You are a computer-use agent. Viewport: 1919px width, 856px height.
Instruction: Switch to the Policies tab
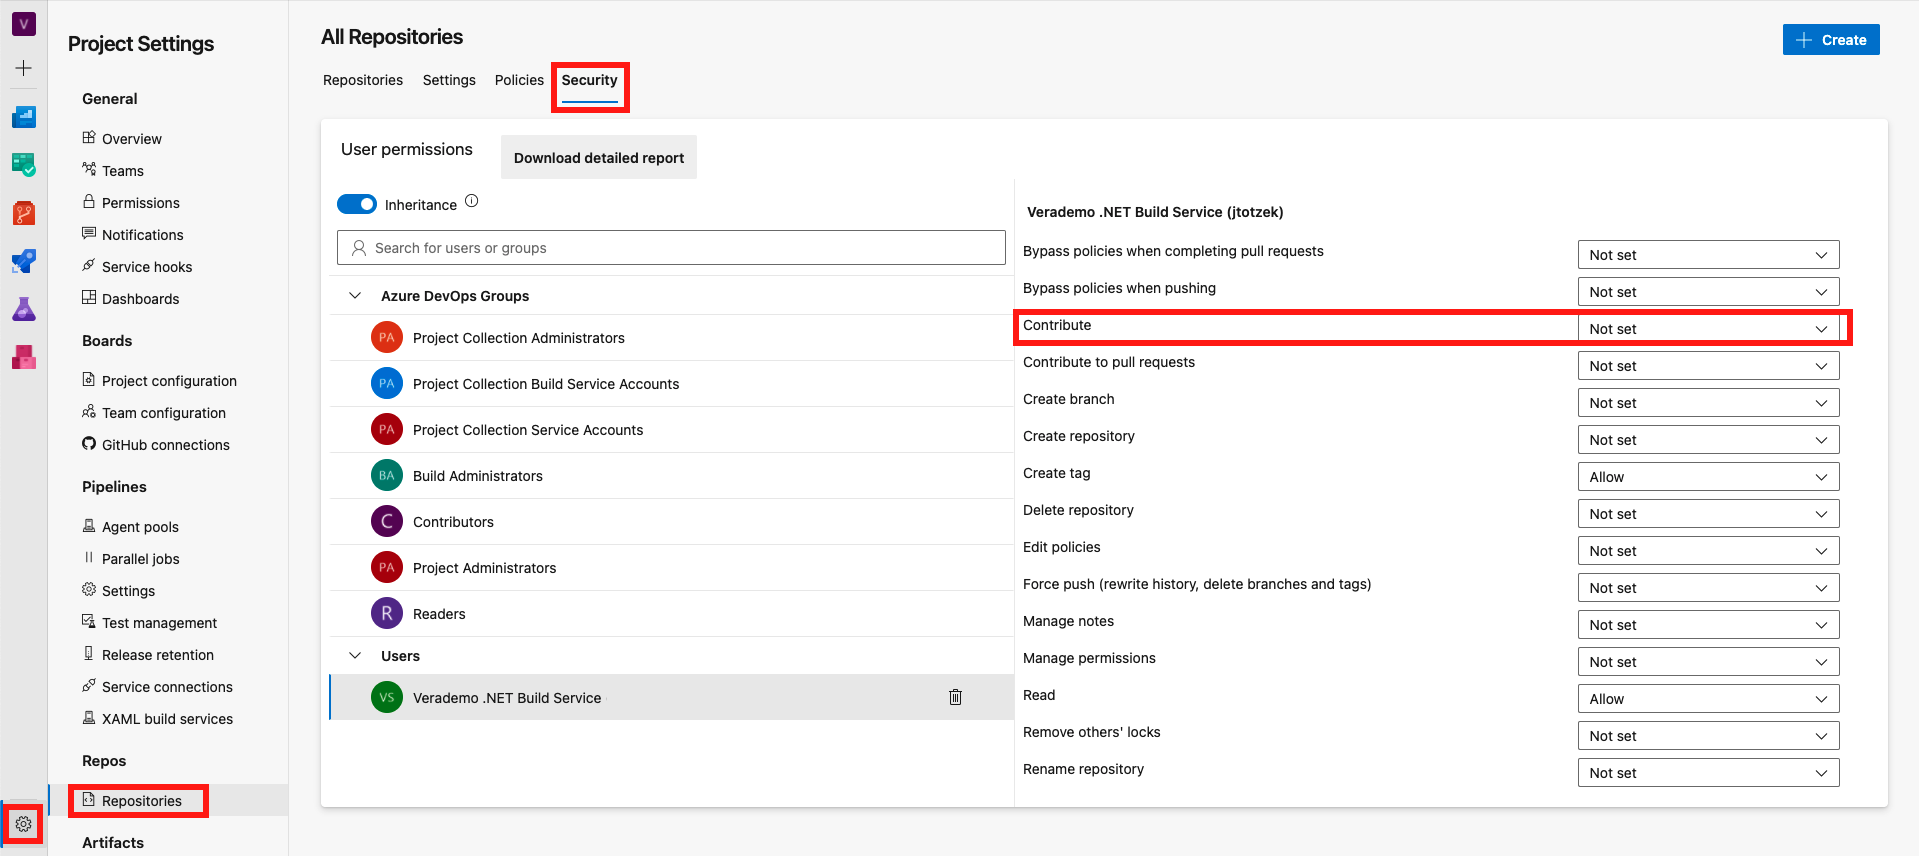pyautogui.click(x=519, y=80)
